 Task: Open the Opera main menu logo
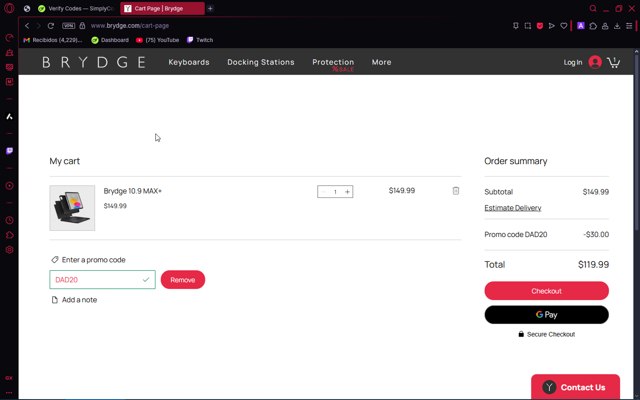pos(9,8)
